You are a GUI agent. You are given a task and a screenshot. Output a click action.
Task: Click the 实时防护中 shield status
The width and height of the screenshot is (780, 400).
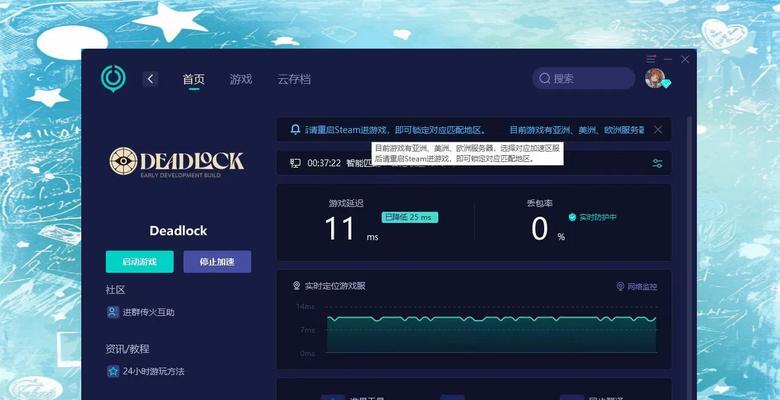(x=592, y=217)
